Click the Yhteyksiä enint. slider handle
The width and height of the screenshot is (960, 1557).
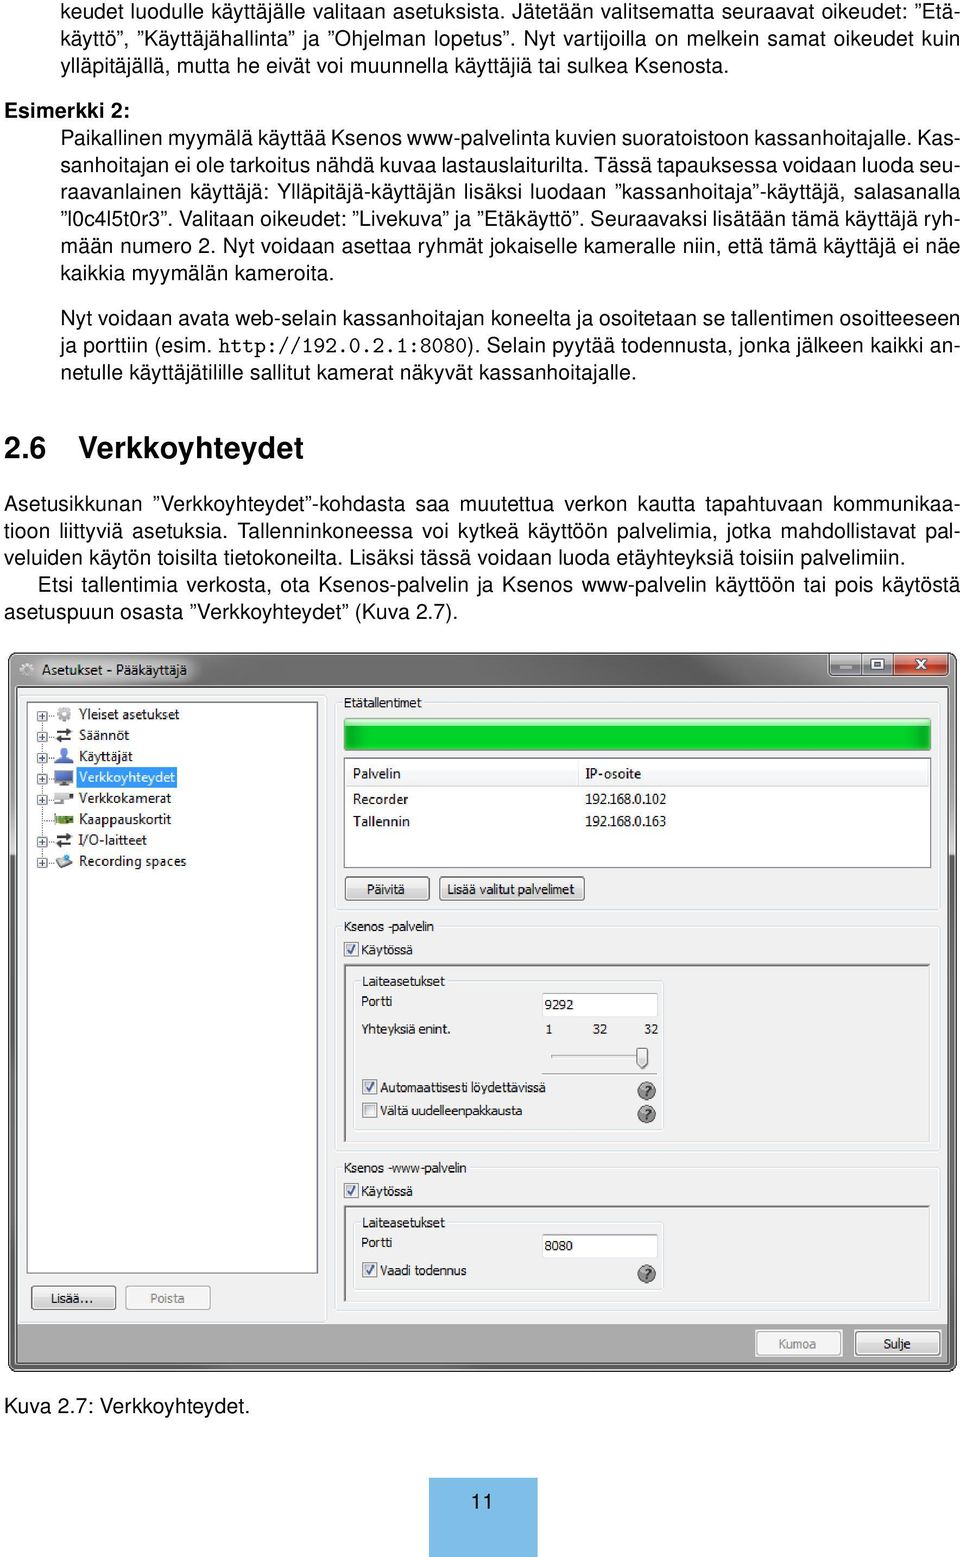(x=642, y=1057)
